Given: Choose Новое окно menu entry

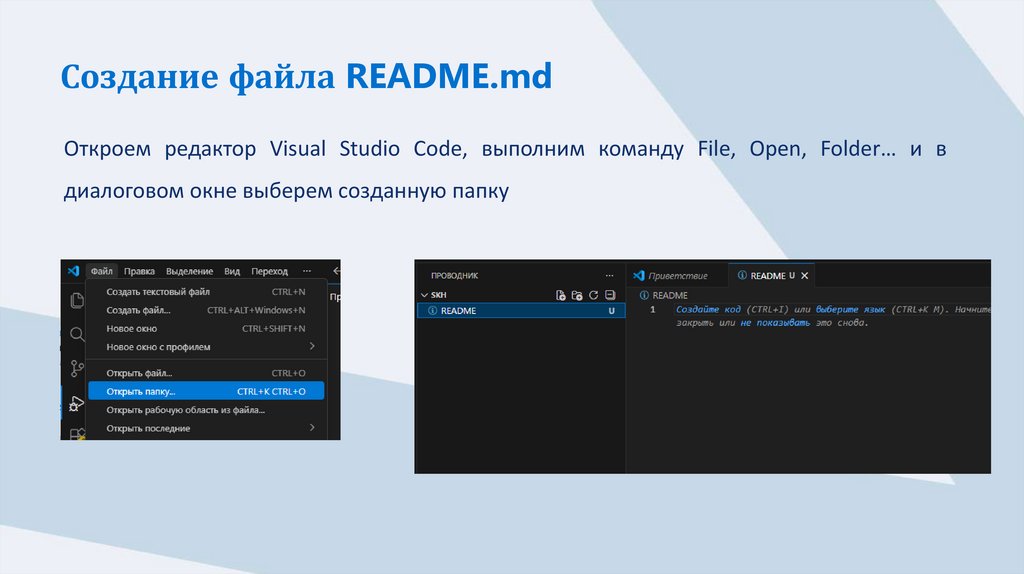Looking at the screenshot, I should (x=206, y=328).
